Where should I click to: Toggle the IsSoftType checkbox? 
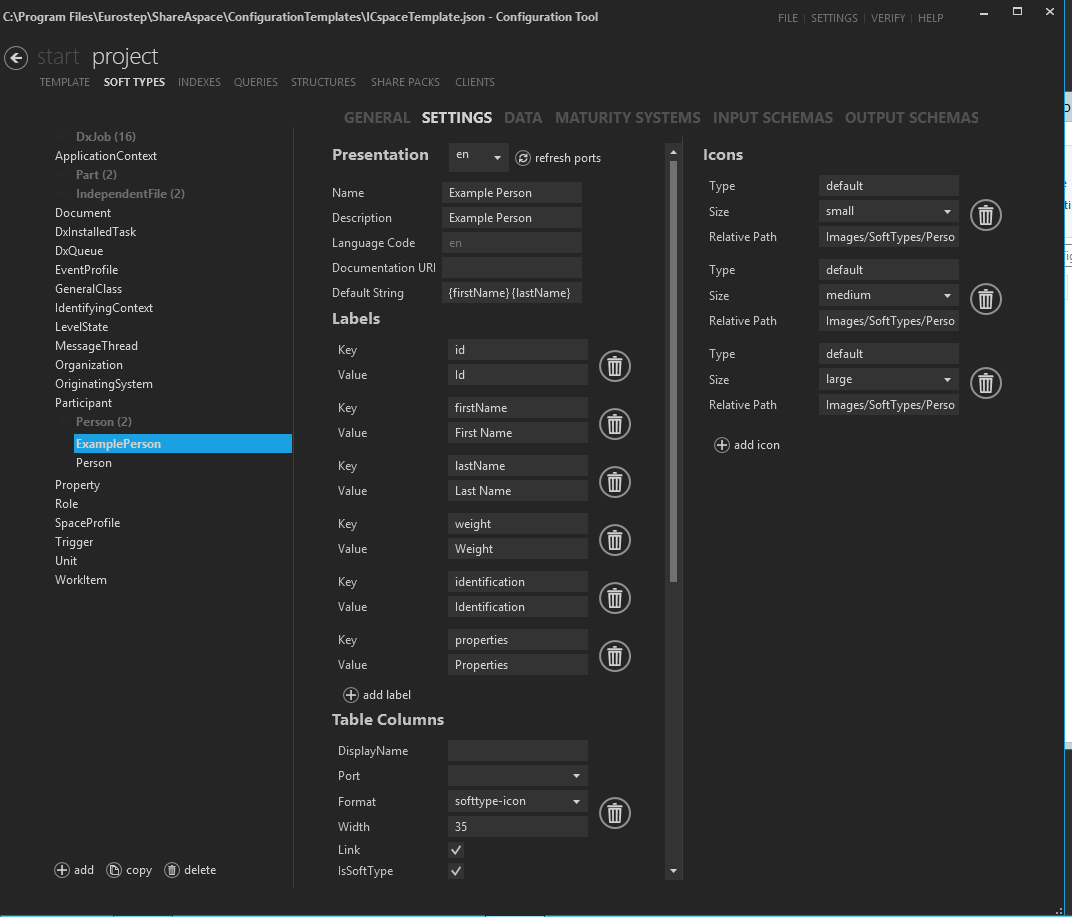point(456,871)
